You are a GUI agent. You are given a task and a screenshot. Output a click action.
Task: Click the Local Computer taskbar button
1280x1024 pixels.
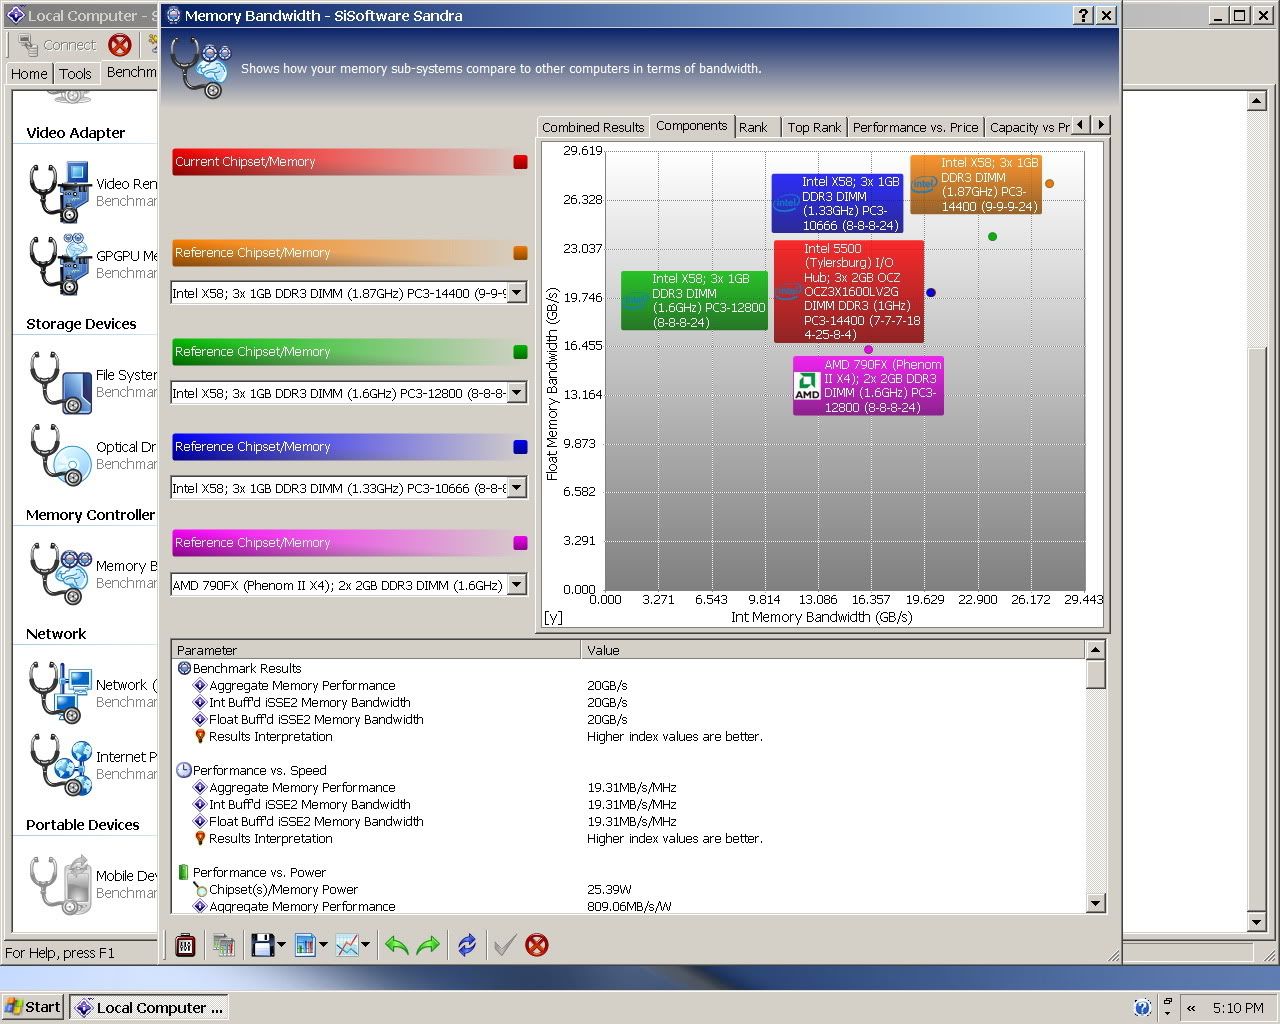pos(149,1007)
